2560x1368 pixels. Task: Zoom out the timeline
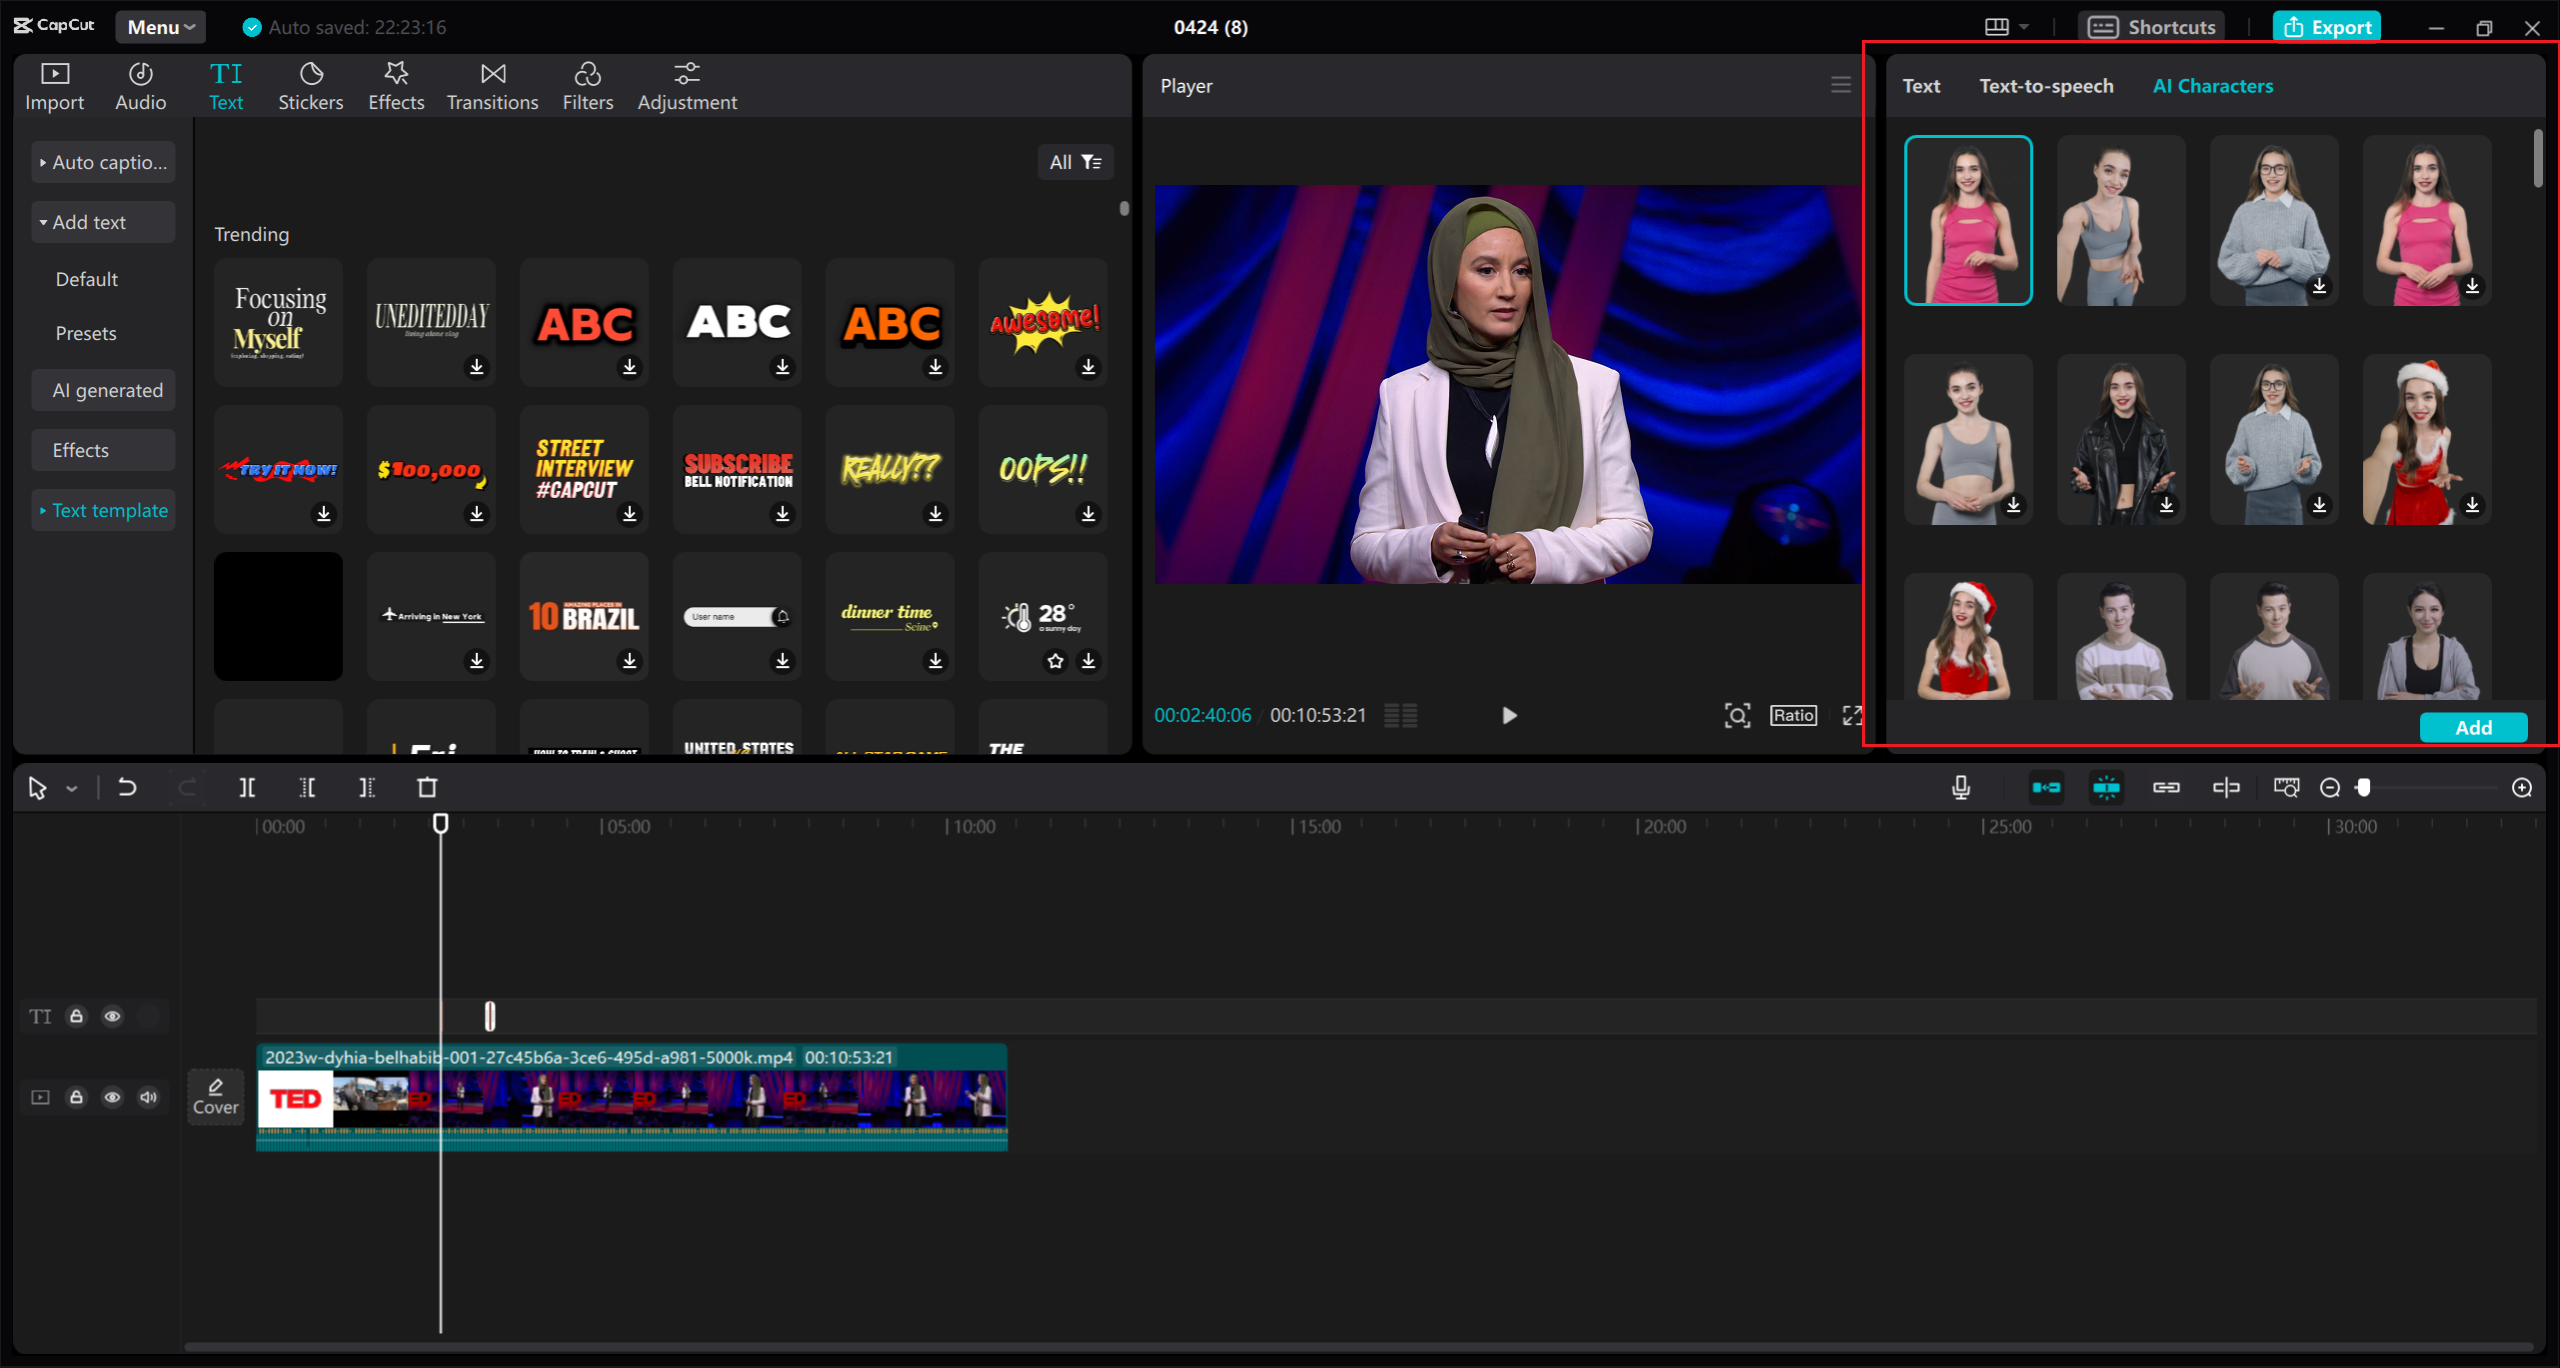pos(2330,788)
